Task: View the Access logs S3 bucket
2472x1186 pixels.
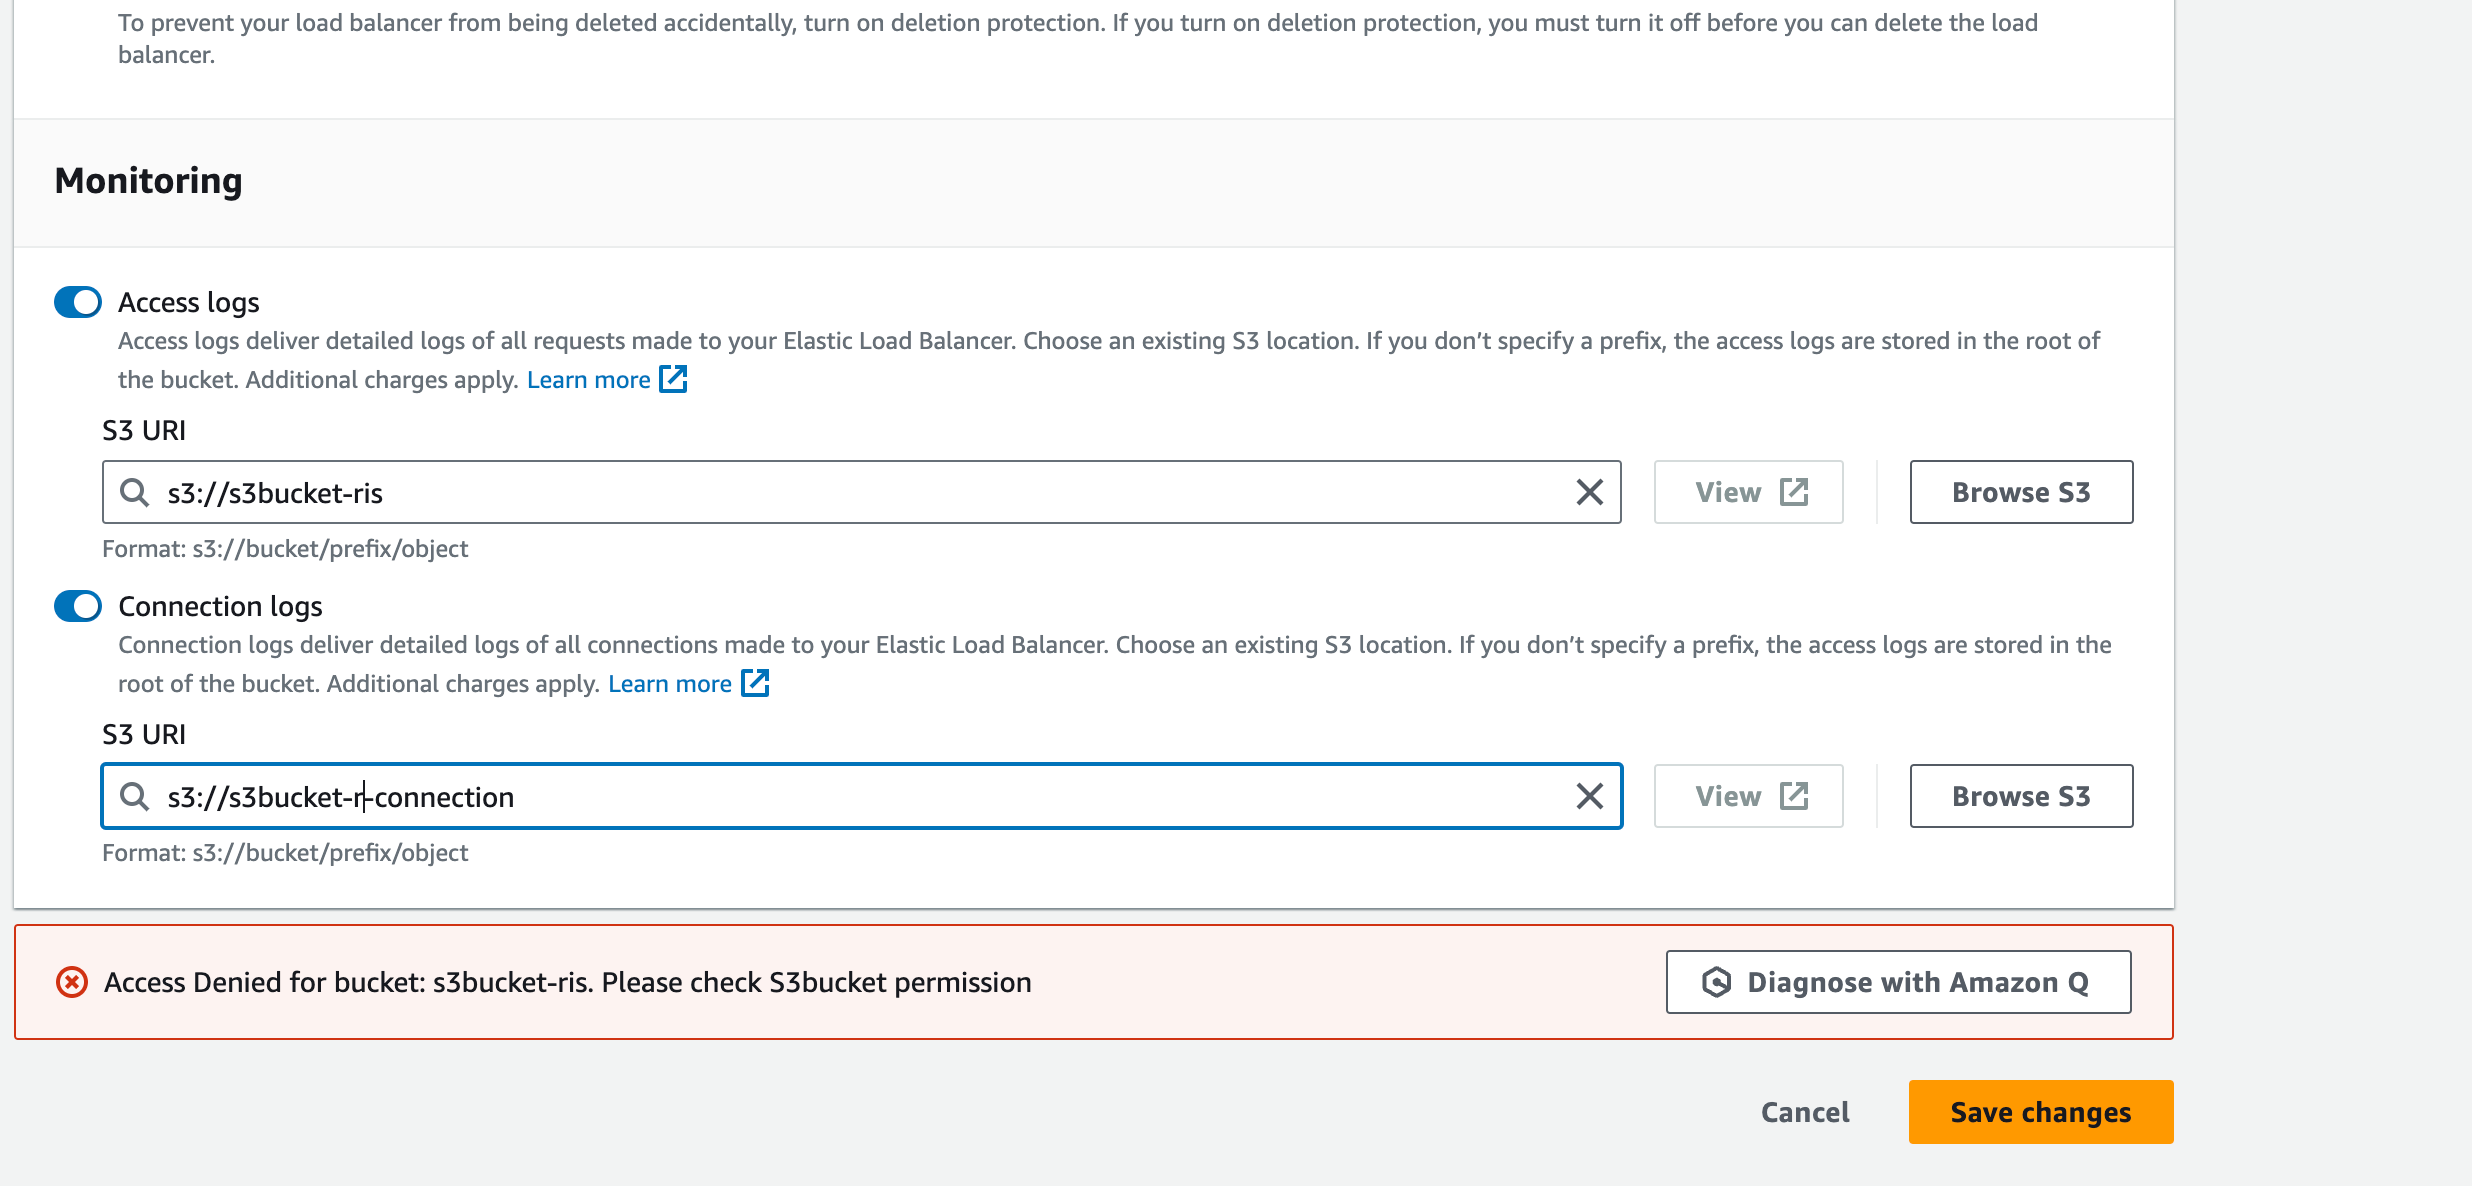Action: [x=1748, y=492]
